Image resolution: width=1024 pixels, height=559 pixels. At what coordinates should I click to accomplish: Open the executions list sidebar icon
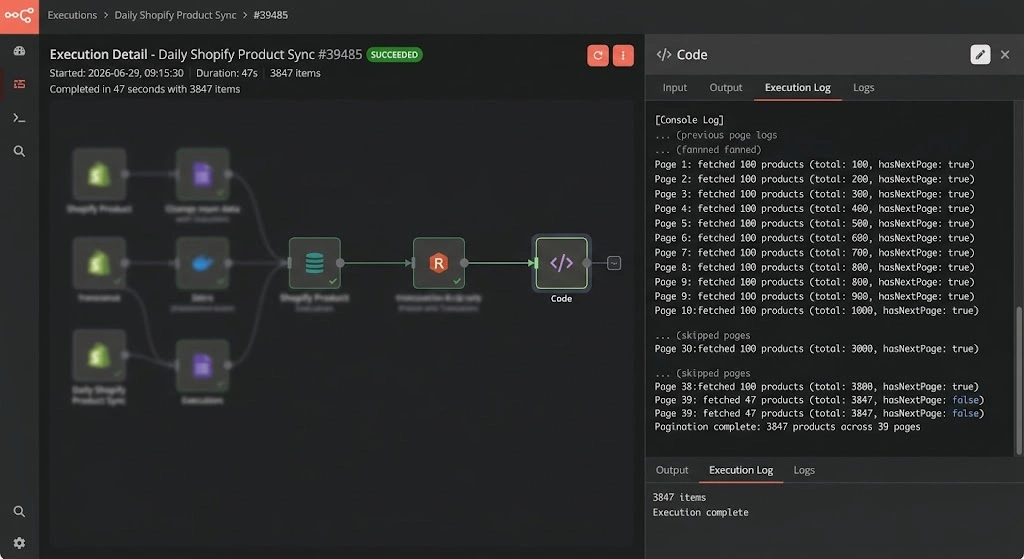coord(20,84)
